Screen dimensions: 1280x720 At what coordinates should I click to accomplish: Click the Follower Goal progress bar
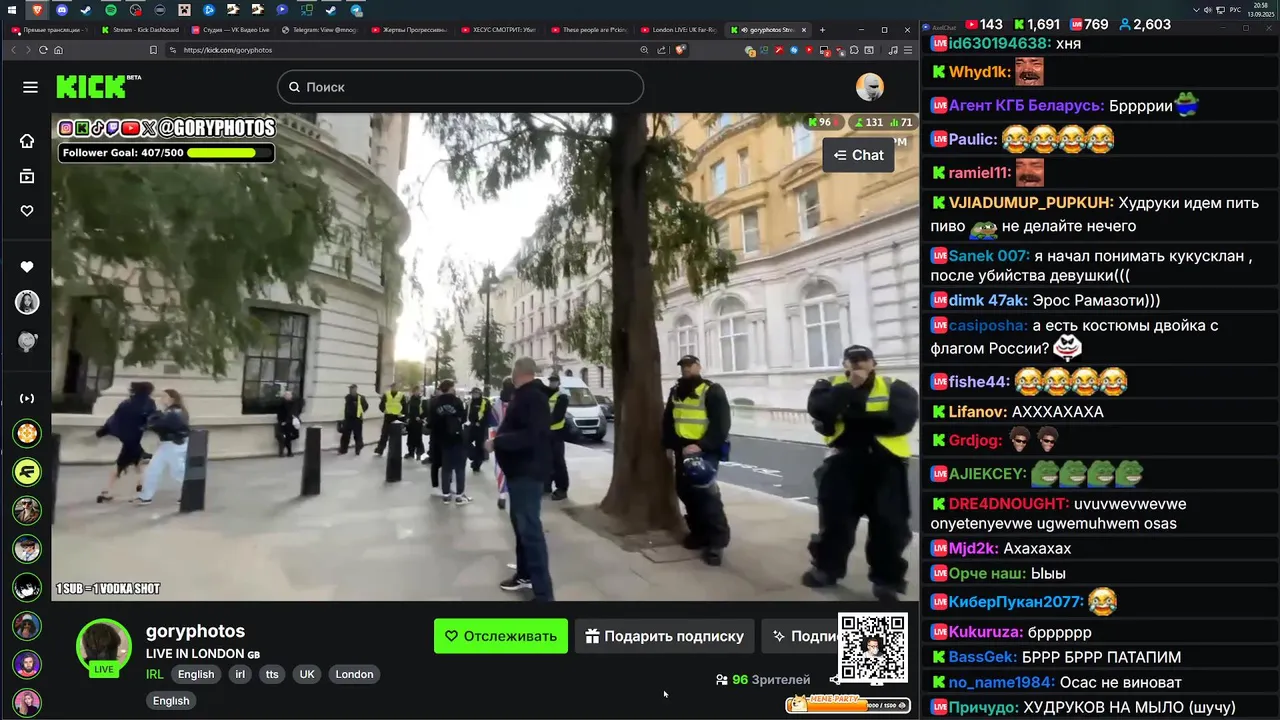point(166,153)
